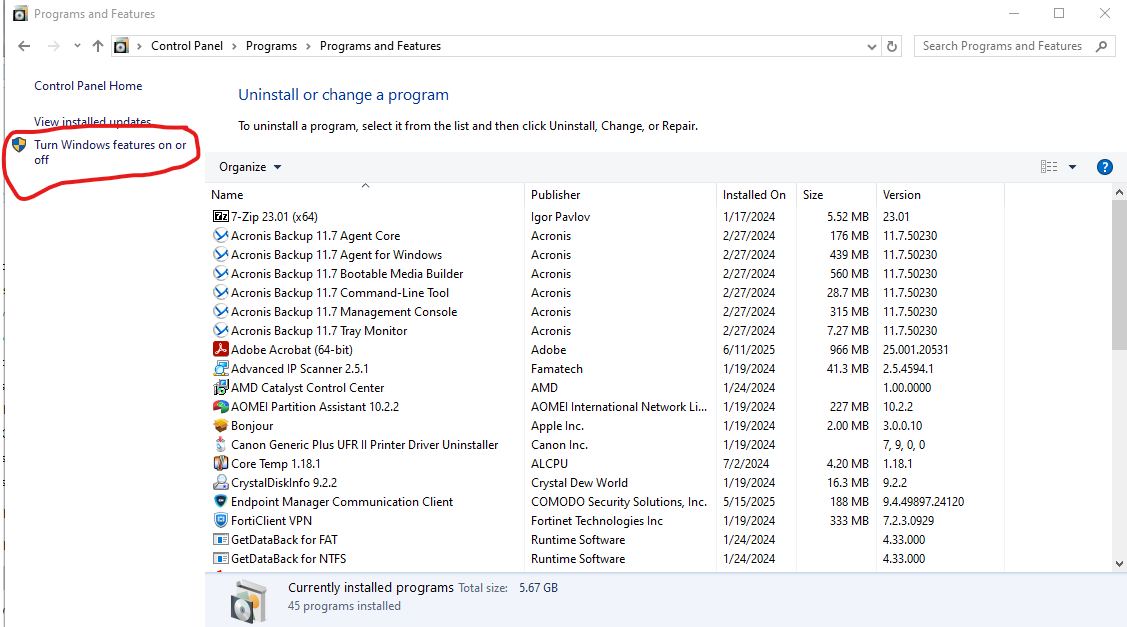Click the Bonjour program icon
1127x627 pixels.
pos(221,426)
